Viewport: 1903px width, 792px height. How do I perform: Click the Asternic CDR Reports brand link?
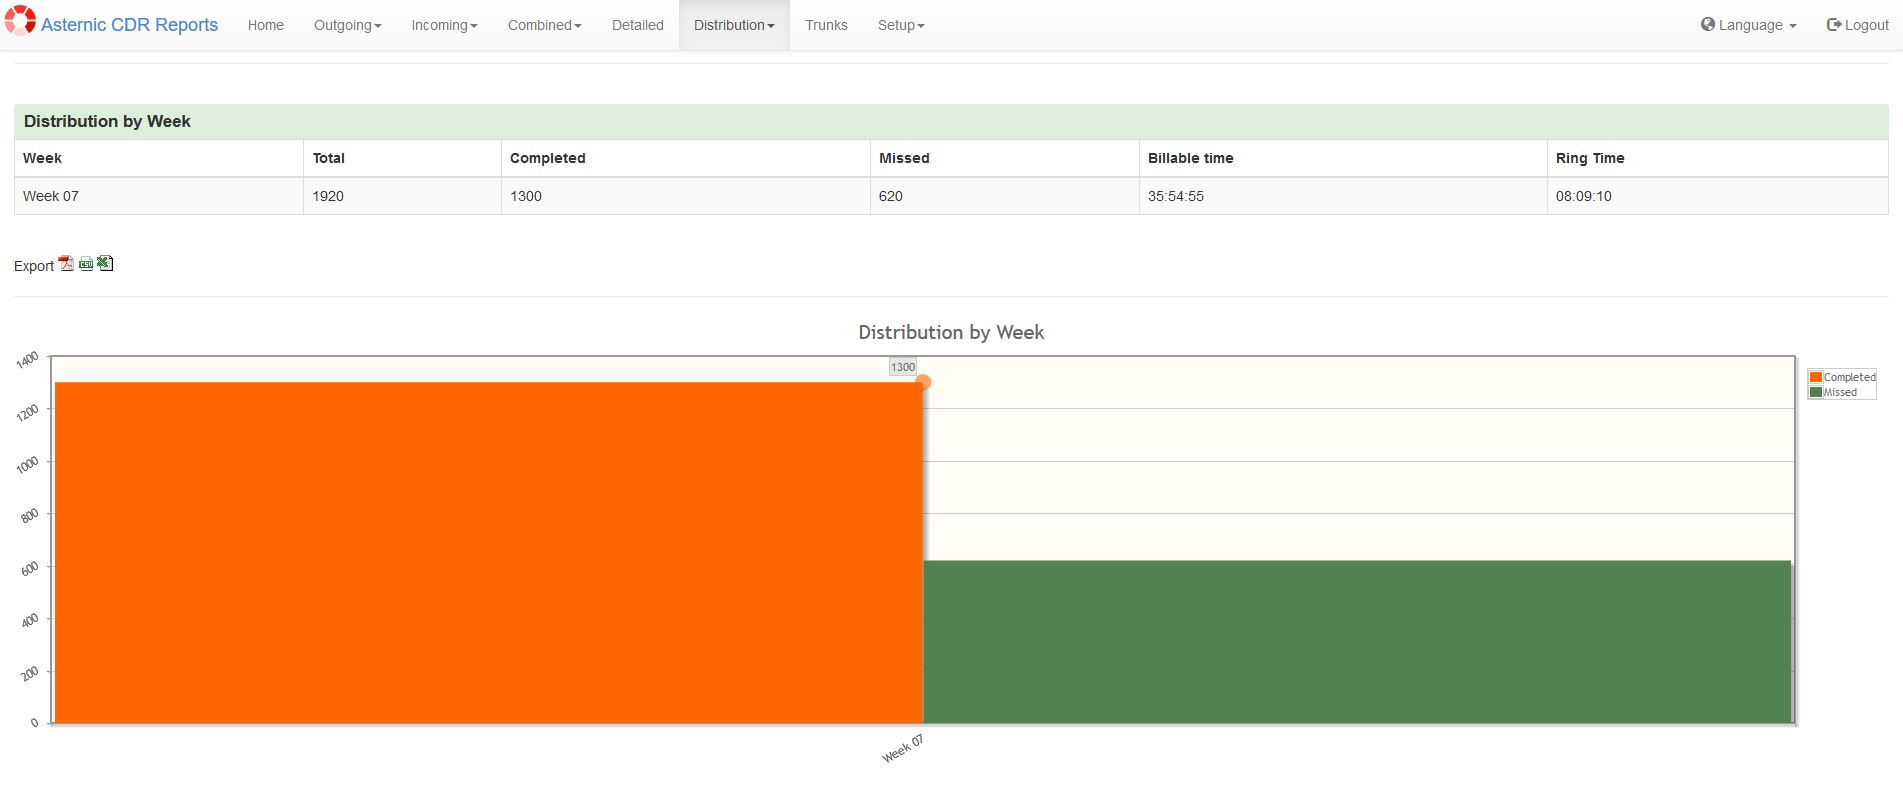[x=129, y=25]
